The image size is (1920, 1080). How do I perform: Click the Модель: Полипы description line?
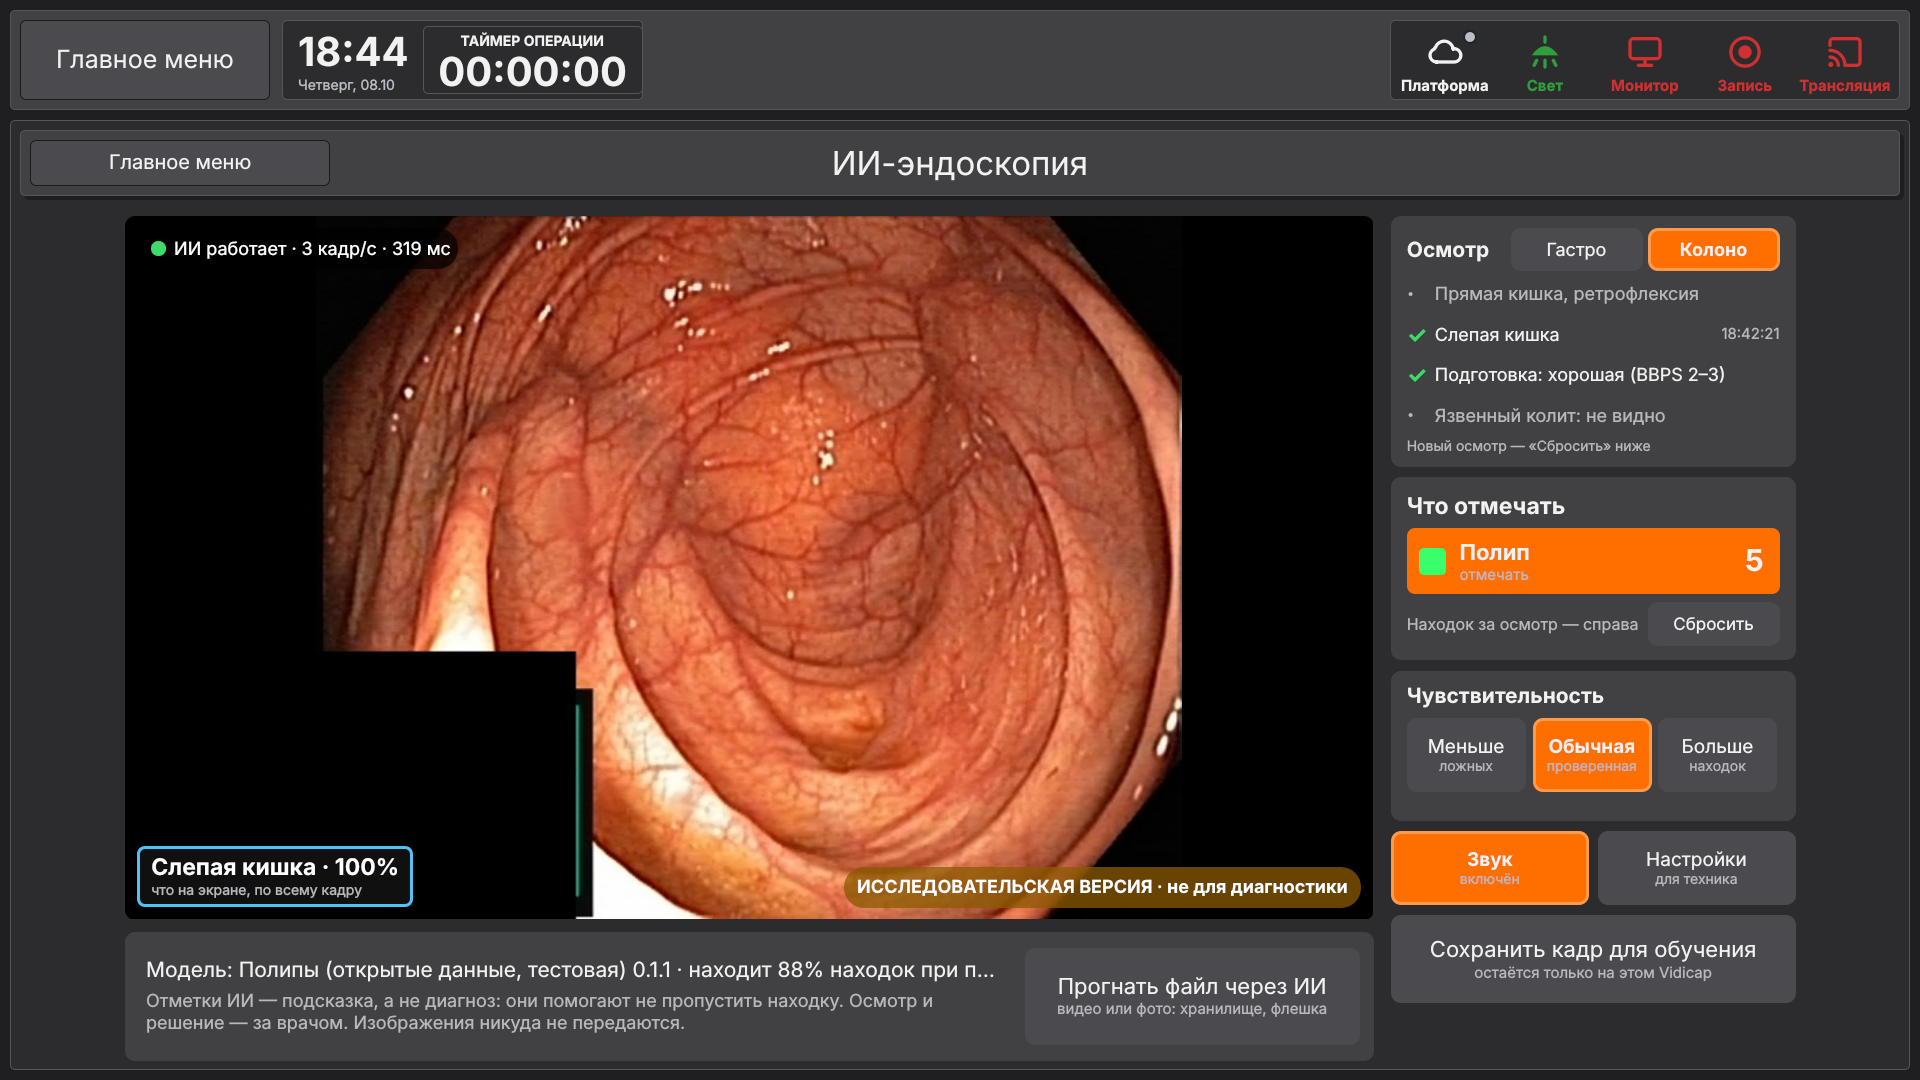tap(570, 970)
